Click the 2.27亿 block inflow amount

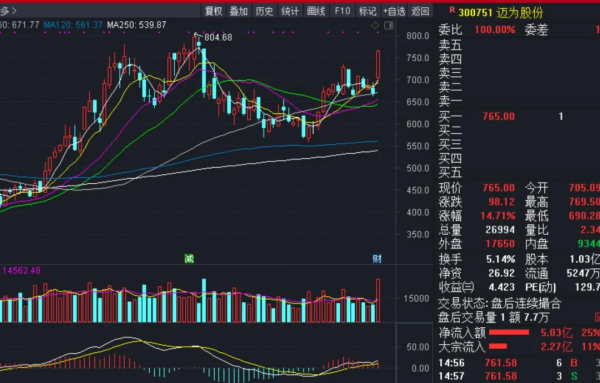pos(556,347)
